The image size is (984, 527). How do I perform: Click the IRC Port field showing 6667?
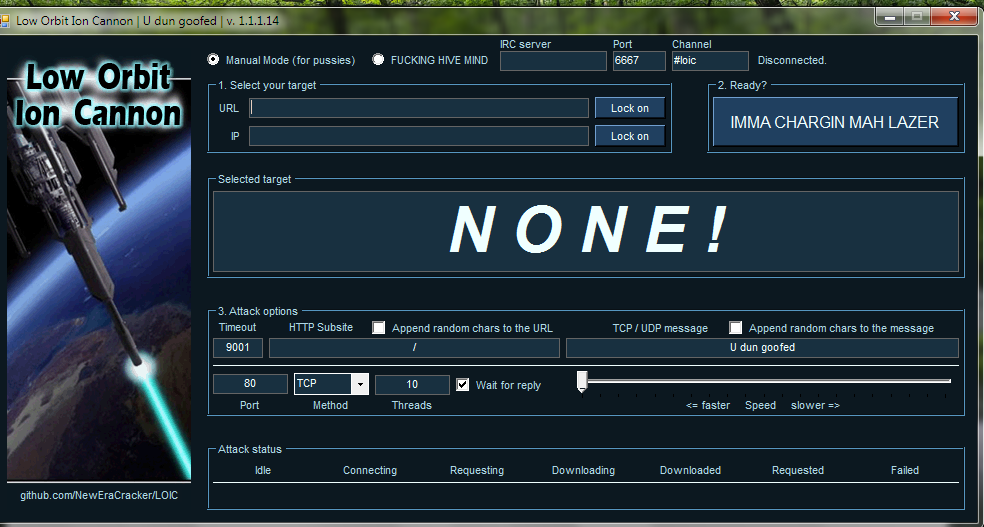639,61
